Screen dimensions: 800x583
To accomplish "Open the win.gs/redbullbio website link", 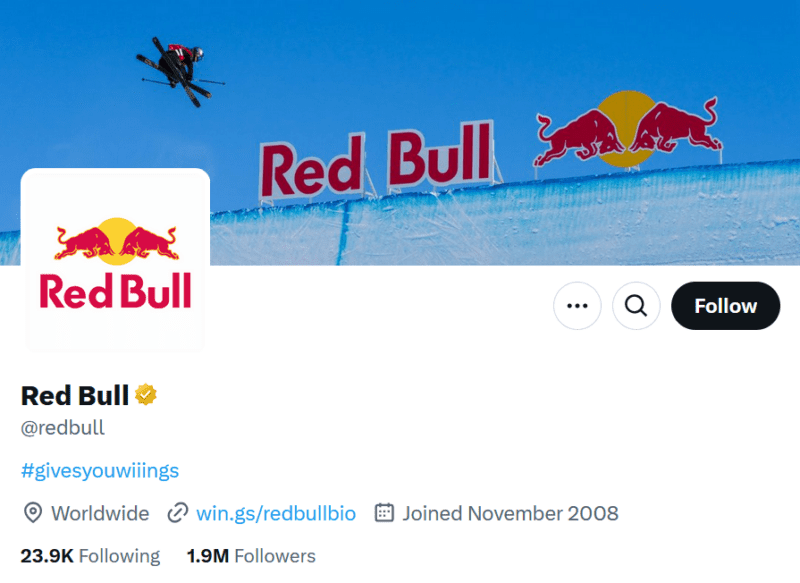I will 276,513.
